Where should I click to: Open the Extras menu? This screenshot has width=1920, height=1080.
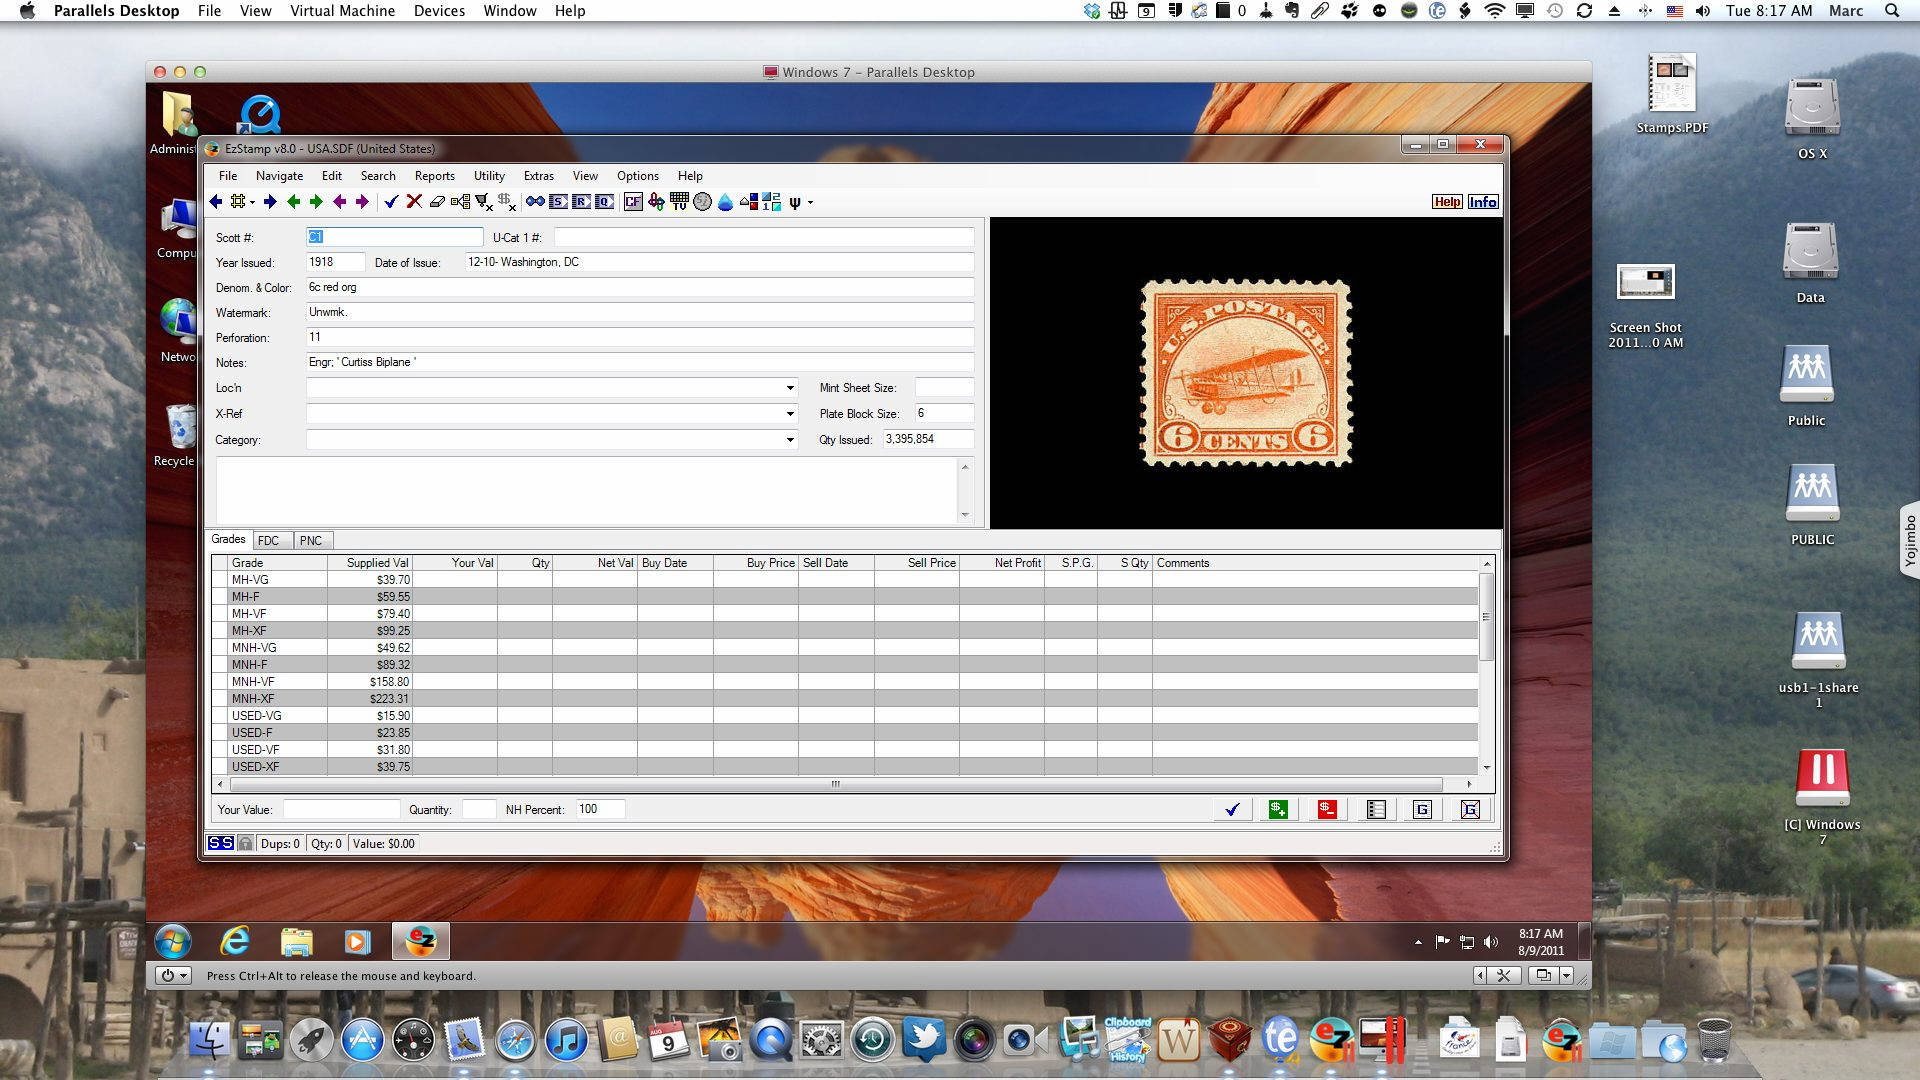[x=538, y=176]
